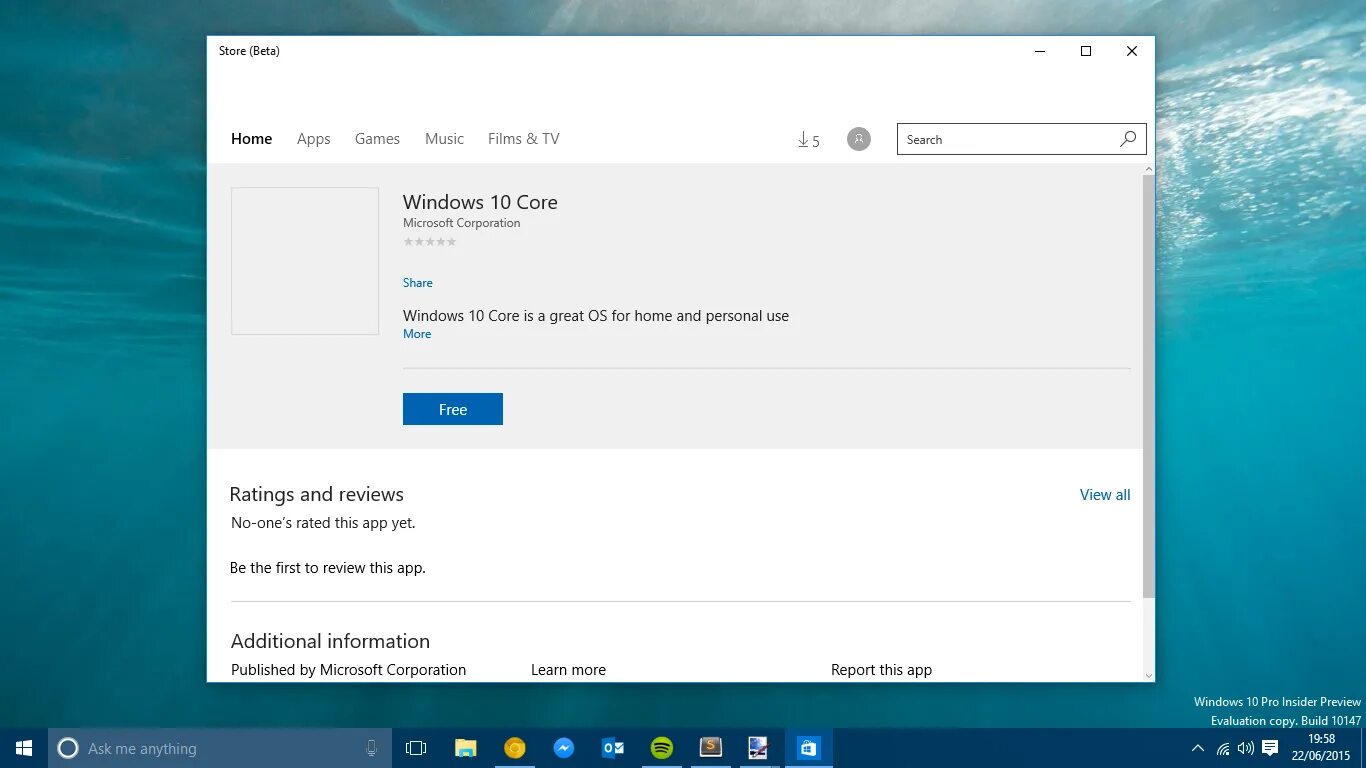Click the Share link
The image size is (1366, 768).
(x=418, y=283)
